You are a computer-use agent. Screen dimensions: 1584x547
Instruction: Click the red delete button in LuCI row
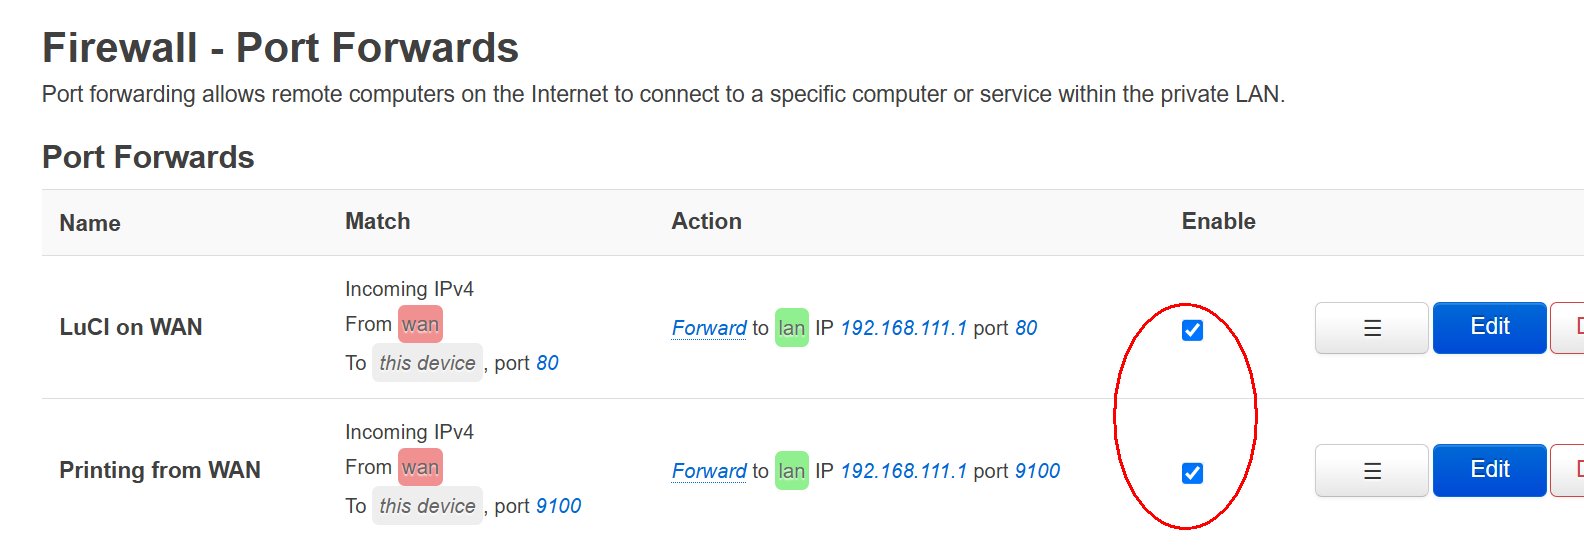pyautogui.click(x=1567, y=328)
